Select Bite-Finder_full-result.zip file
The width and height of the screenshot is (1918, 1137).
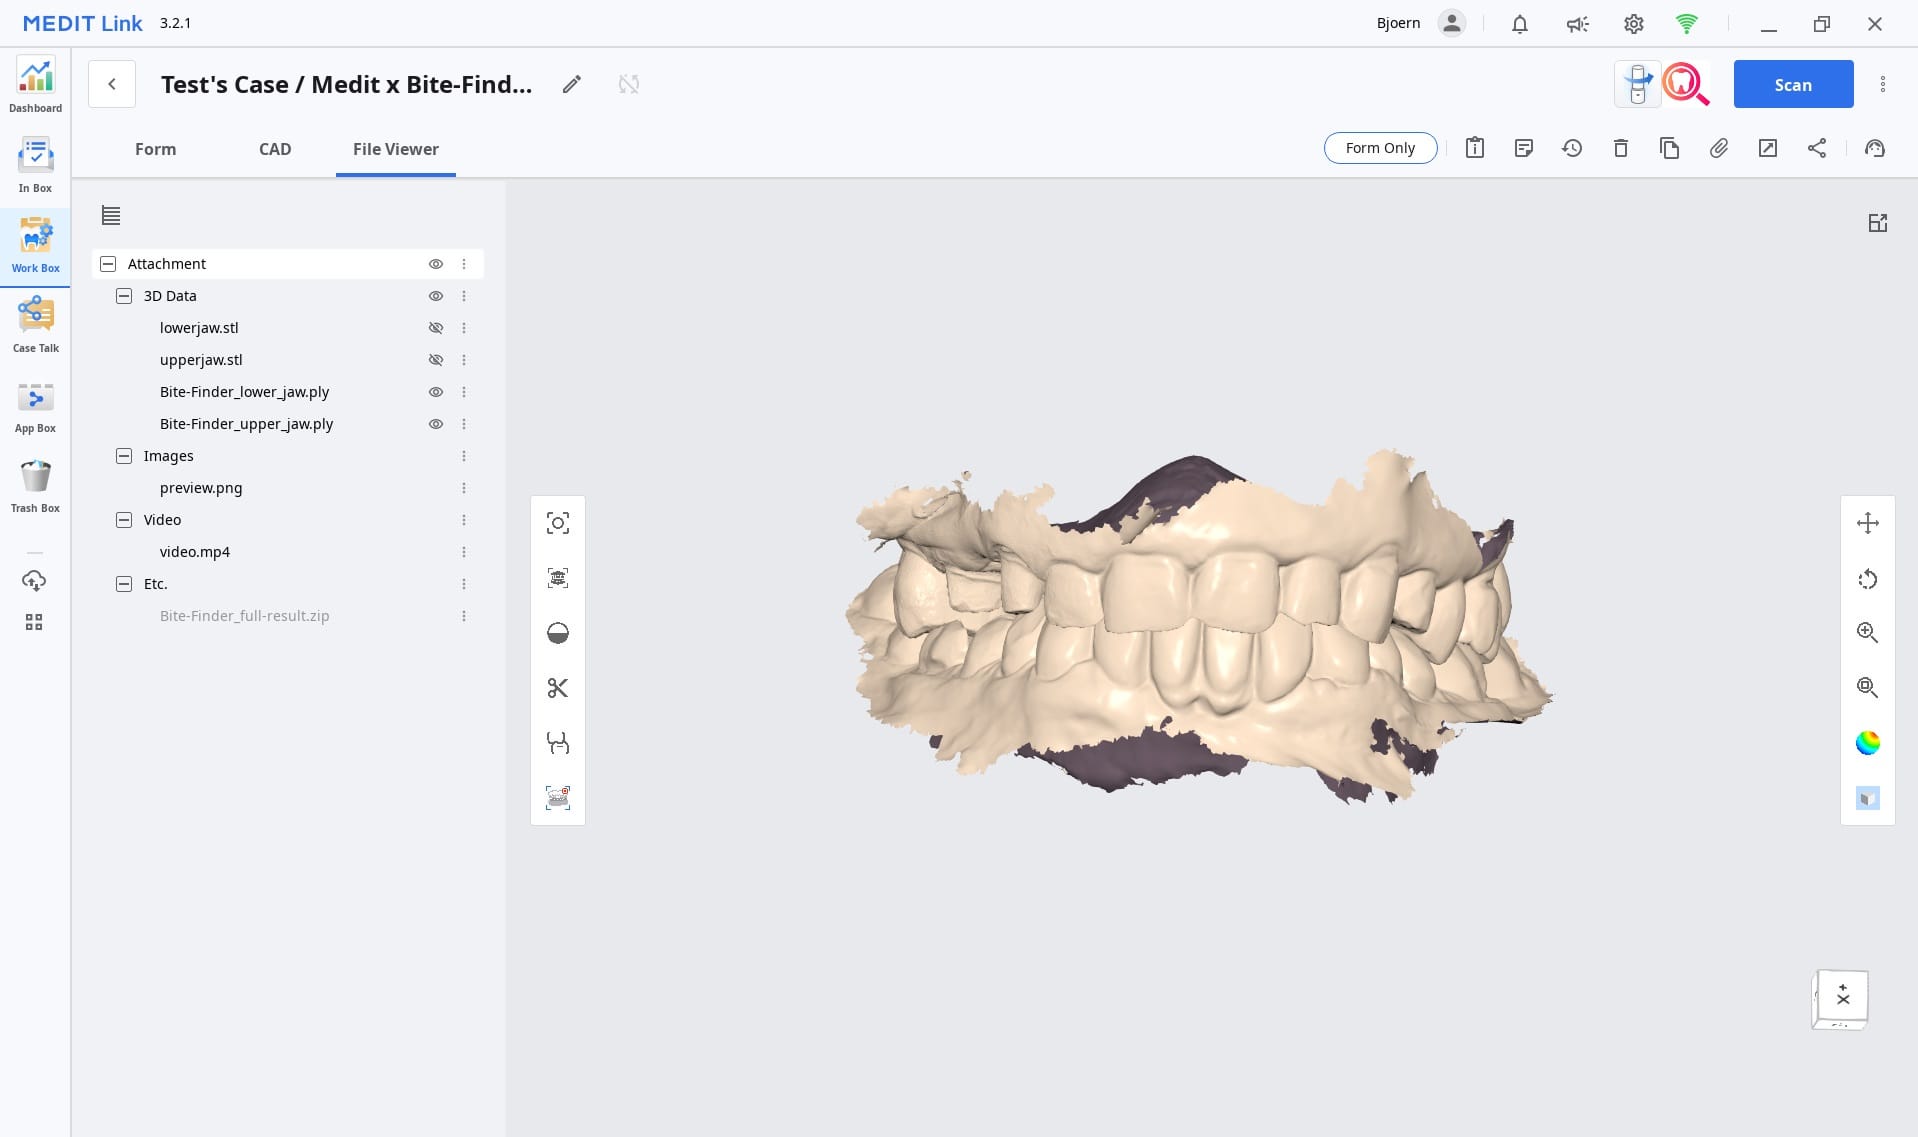click(x=244, y=616)
